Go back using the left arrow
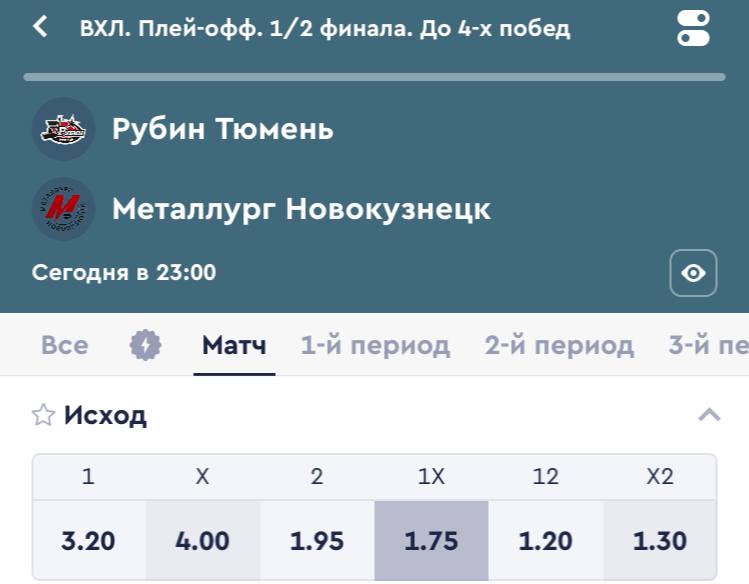The height and width of the screenshot is (584, 749). [x=41, y=27]
